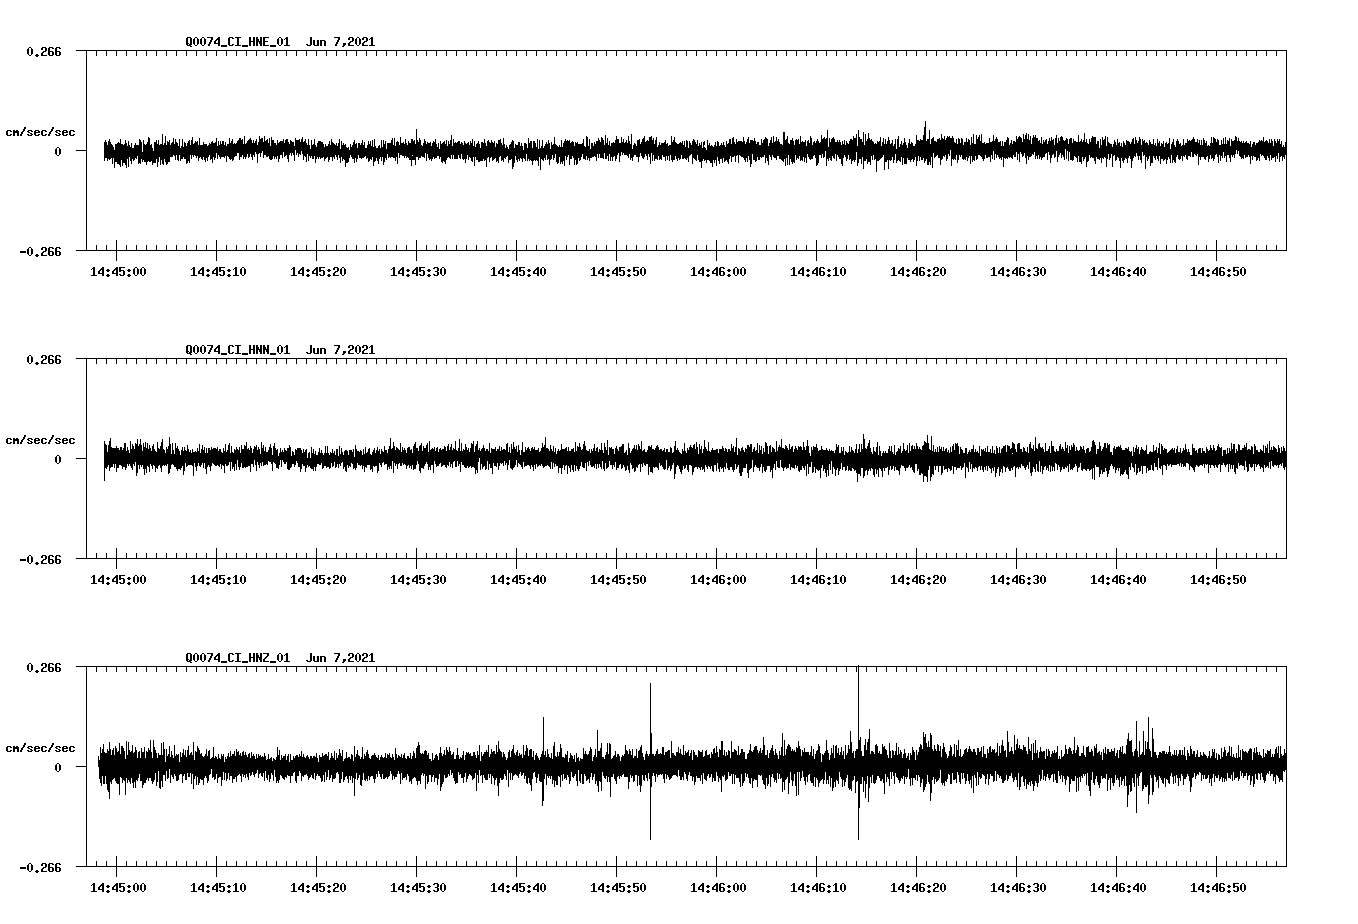Click the cm/sec/sec unit label of HNN plot
The height and width of the screenshot is (924, 1358).
tap(40, 440)
